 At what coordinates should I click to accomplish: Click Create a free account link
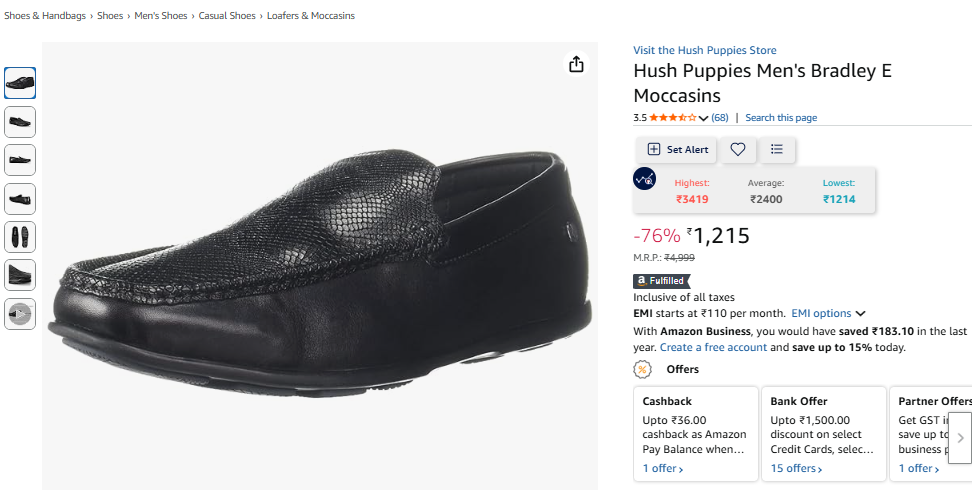click(713, 347)
